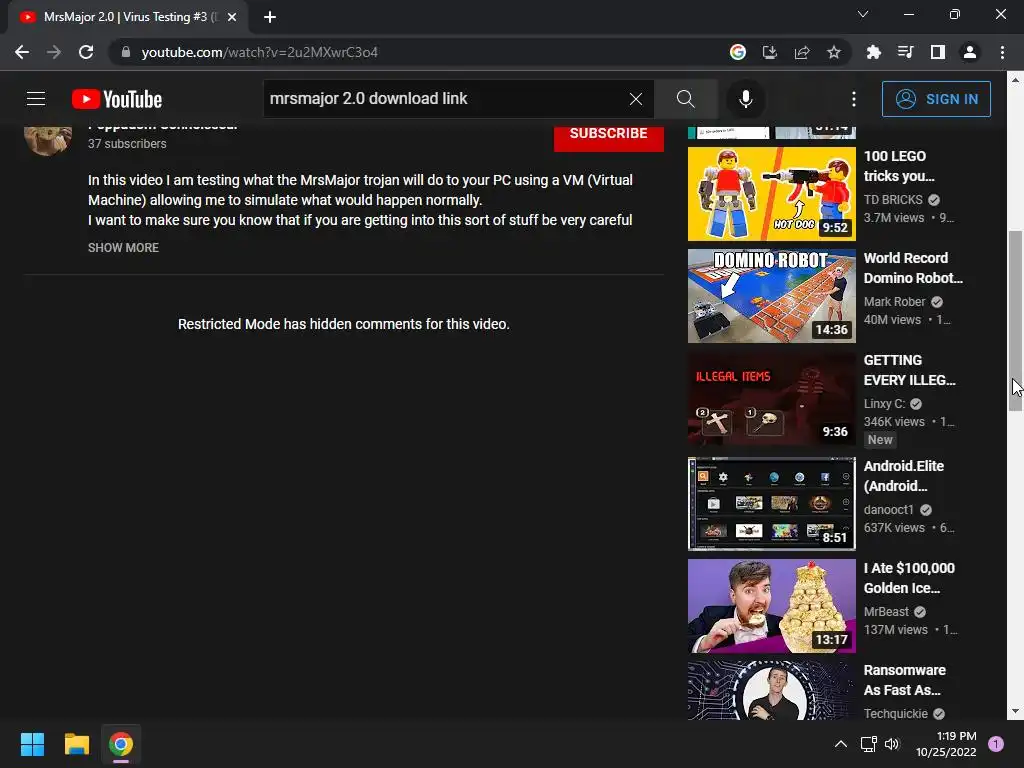This screenshot has height=768, width=1024.
Task: Click the address bar URL field
Action: 418,52
